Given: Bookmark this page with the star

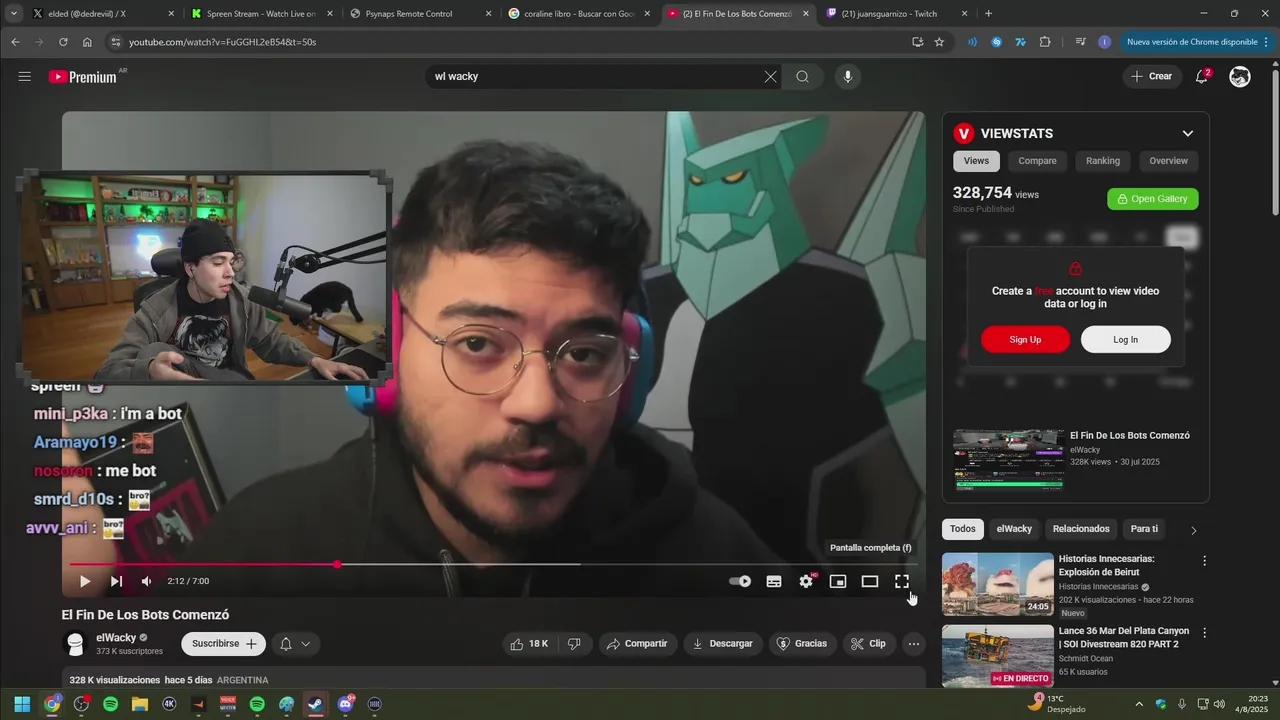Looking at the screenshot, I should [939, 42].
